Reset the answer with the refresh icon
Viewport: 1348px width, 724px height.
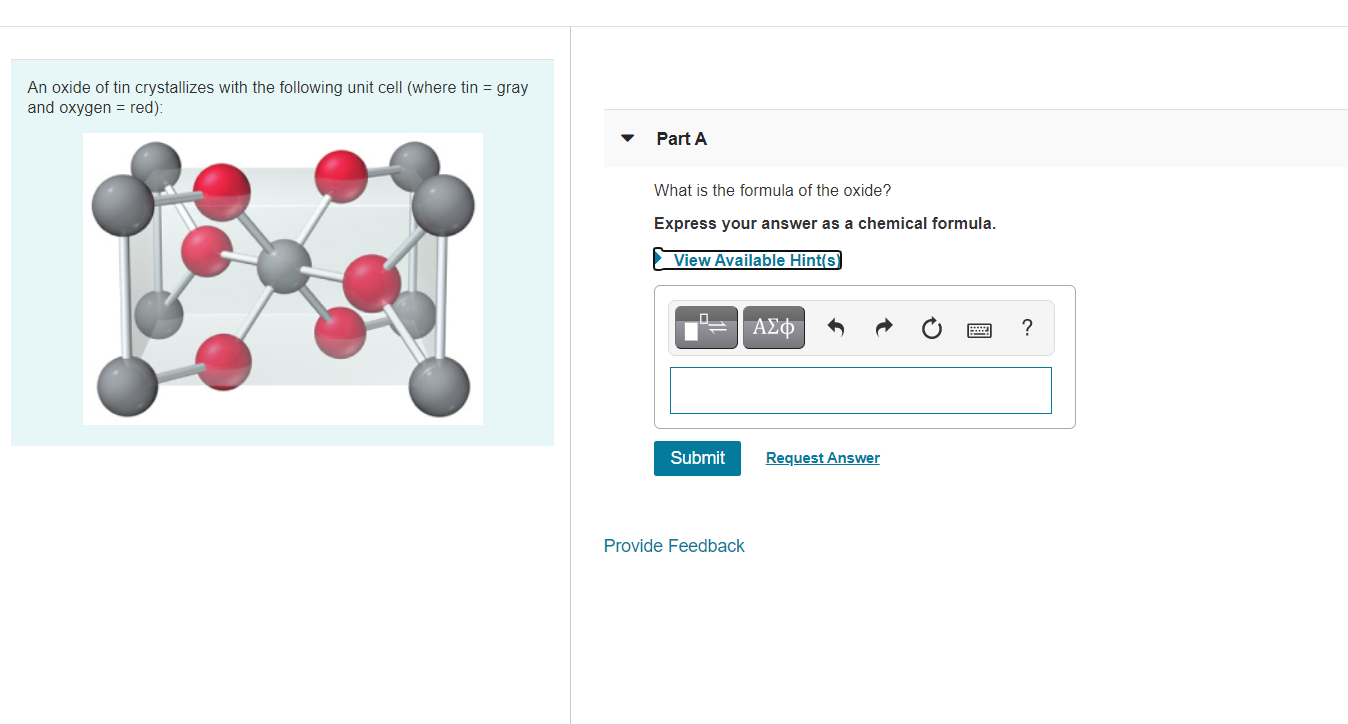[931, 327]
